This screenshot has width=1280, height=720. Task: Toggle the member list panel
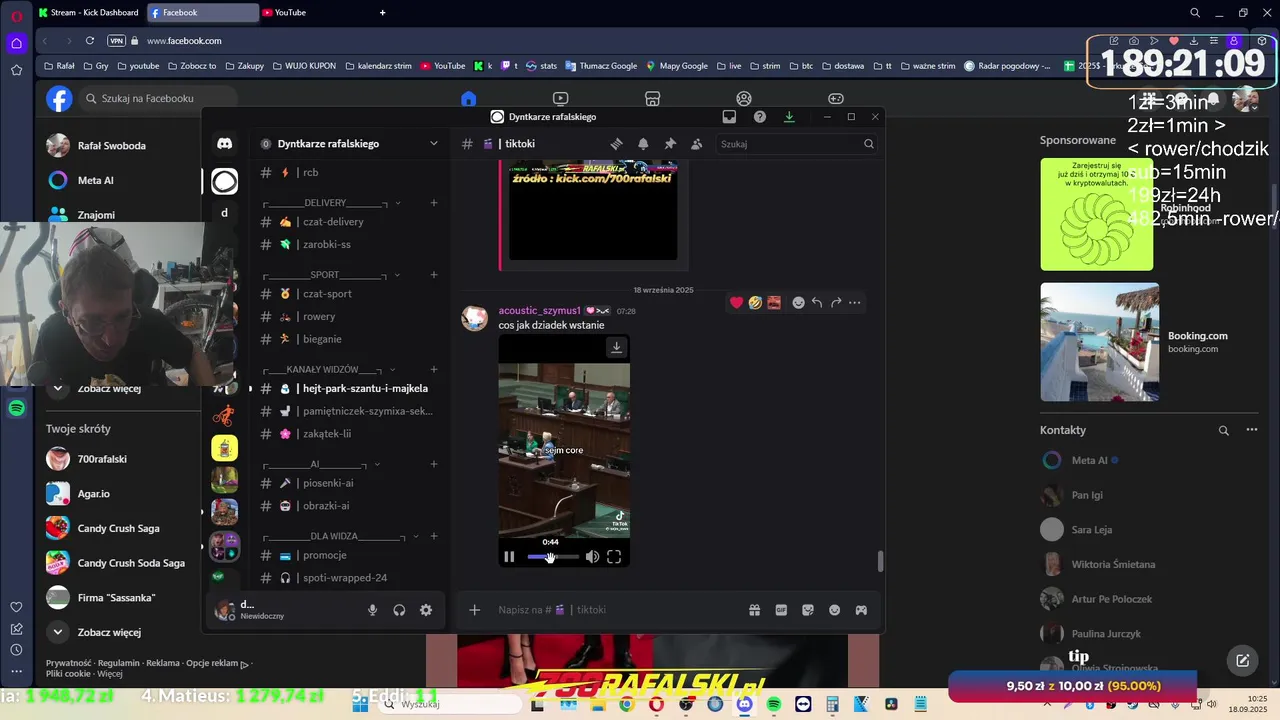[x=697, y=144]
